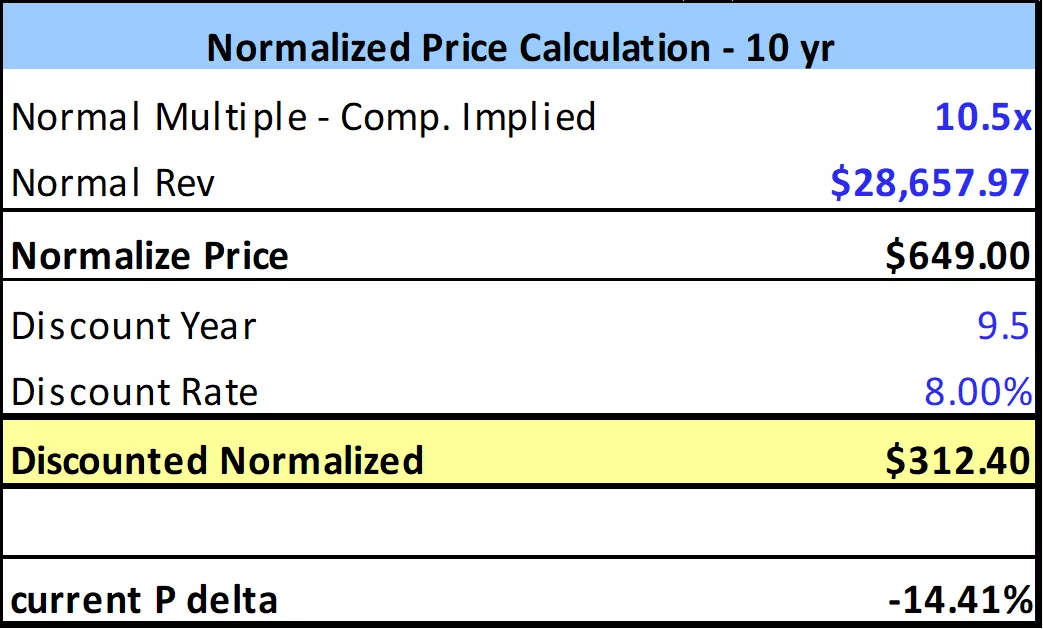1043x629 pixels.
Task: Click the yellow Discounted Normalized label
Action: click(x=217, y=460)
